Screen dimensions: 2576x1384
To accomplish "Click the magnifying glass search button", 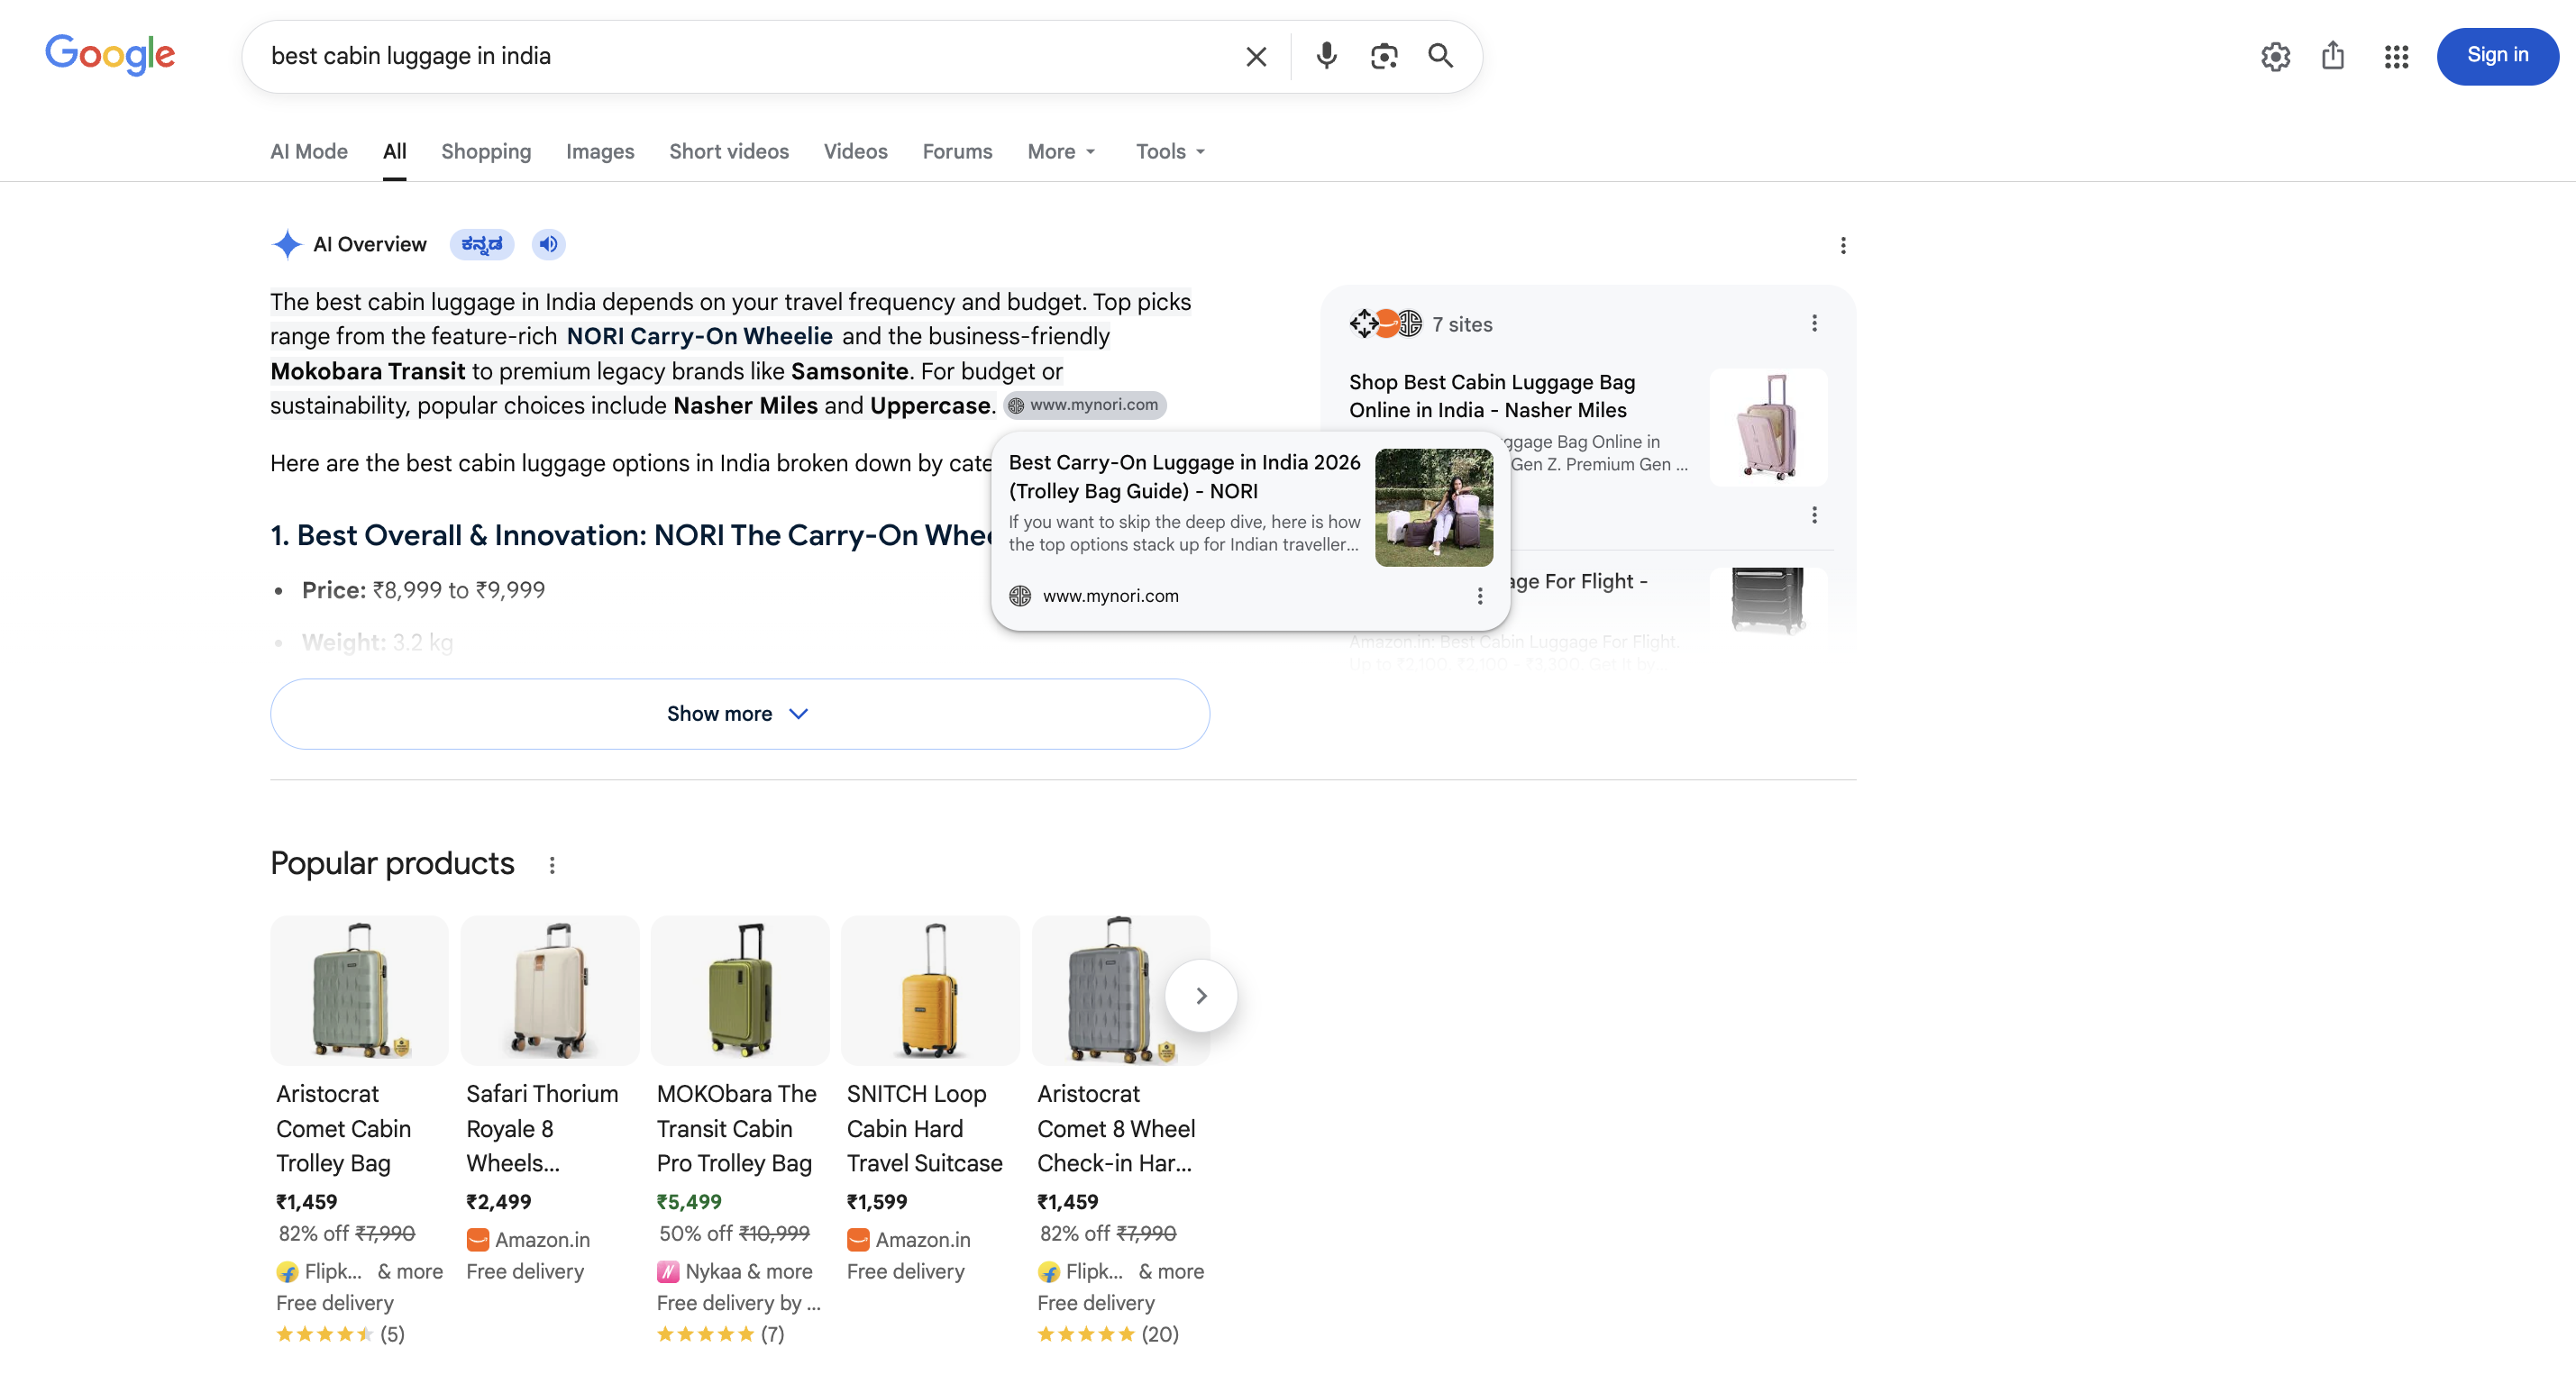I will [x=1440, y=56].
